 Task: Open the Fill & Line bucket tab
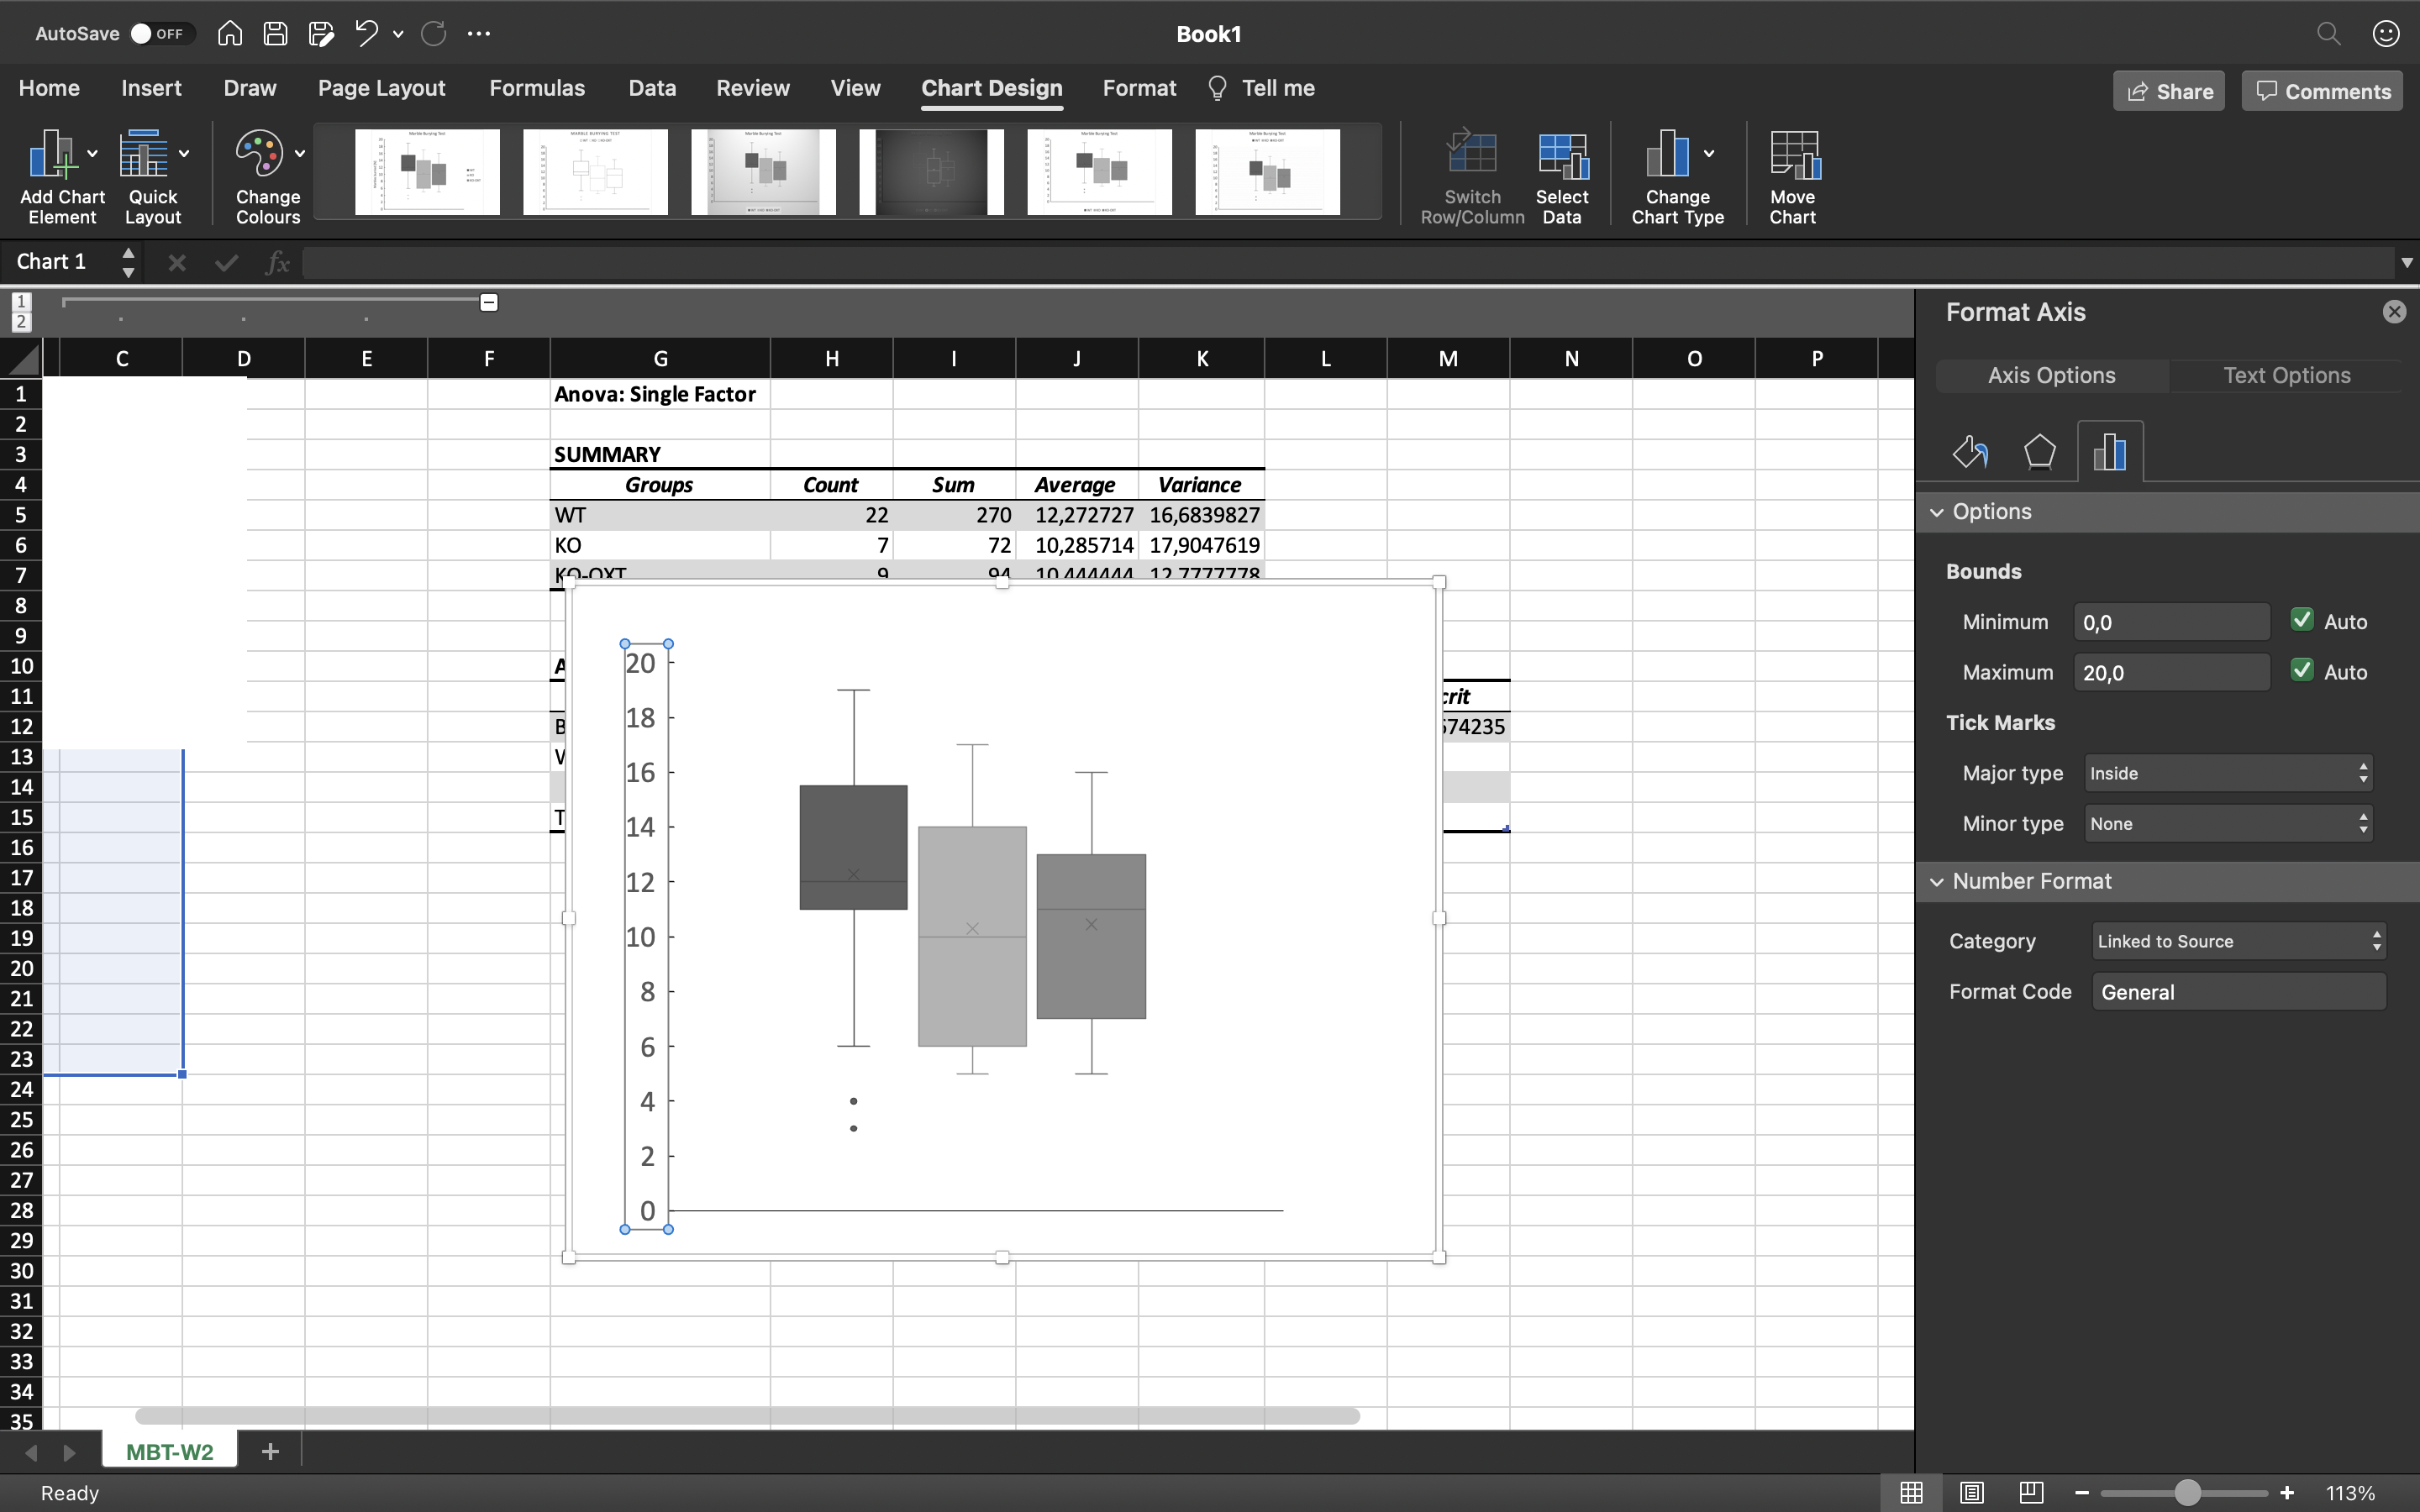pos(1969,452)
